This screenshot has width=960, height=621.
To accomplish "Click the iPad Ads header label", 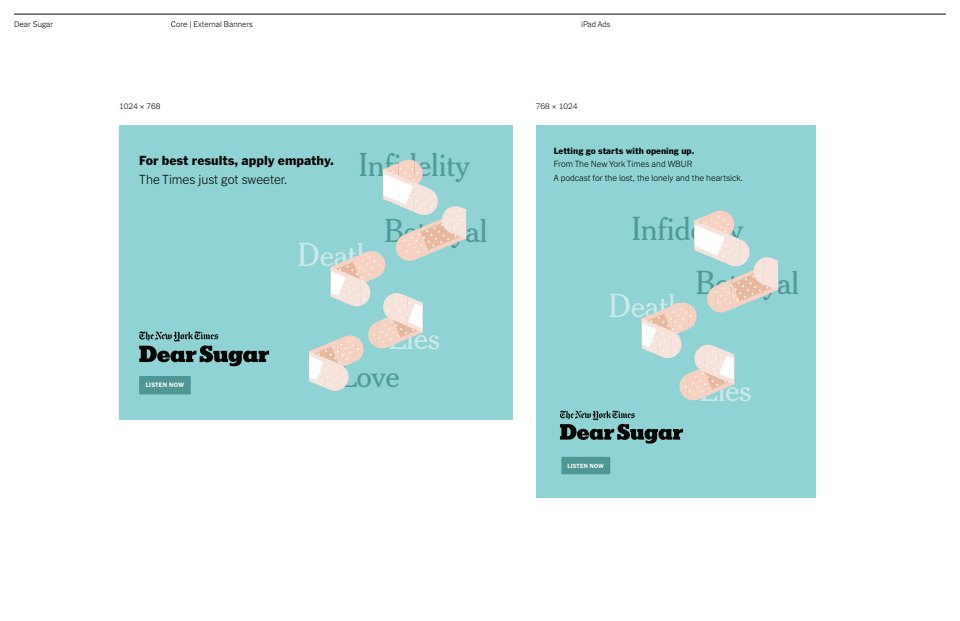I will click(x=595, y=24).
